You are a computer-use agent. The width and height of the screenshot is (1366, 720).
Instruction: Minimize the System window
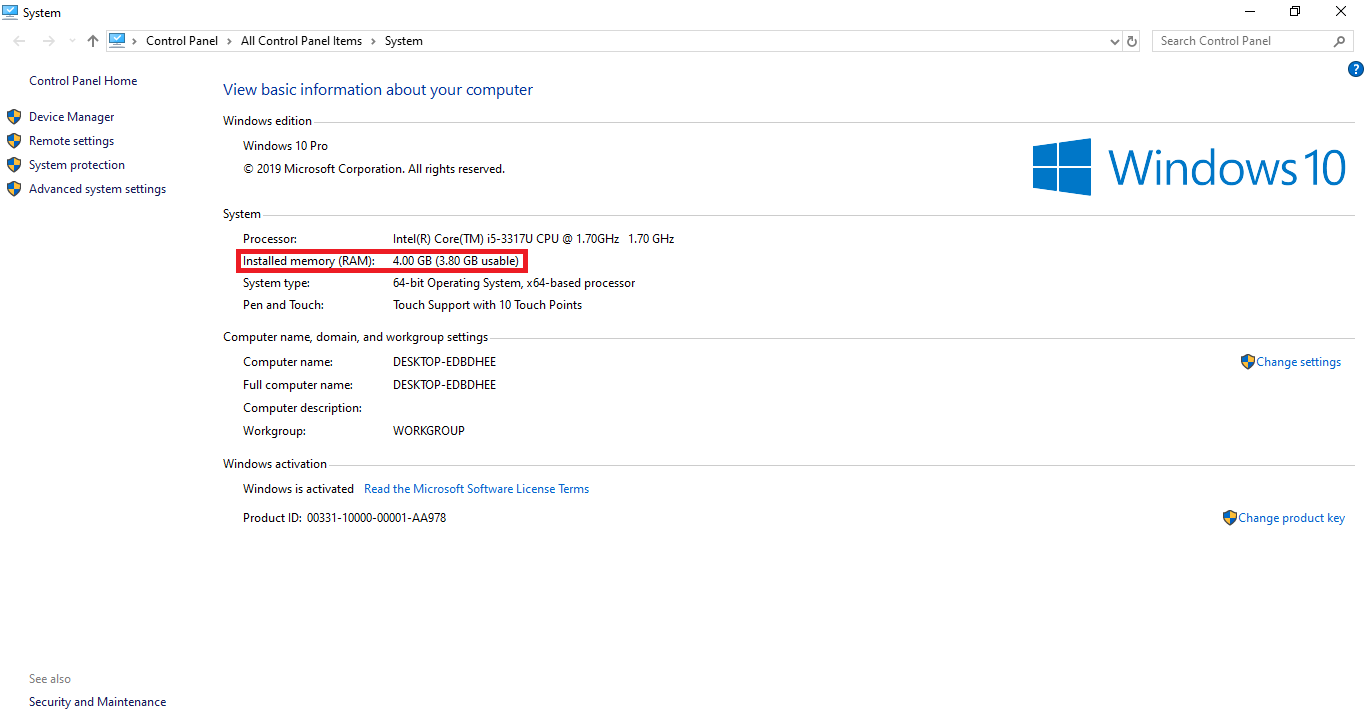coord(1250,12)
